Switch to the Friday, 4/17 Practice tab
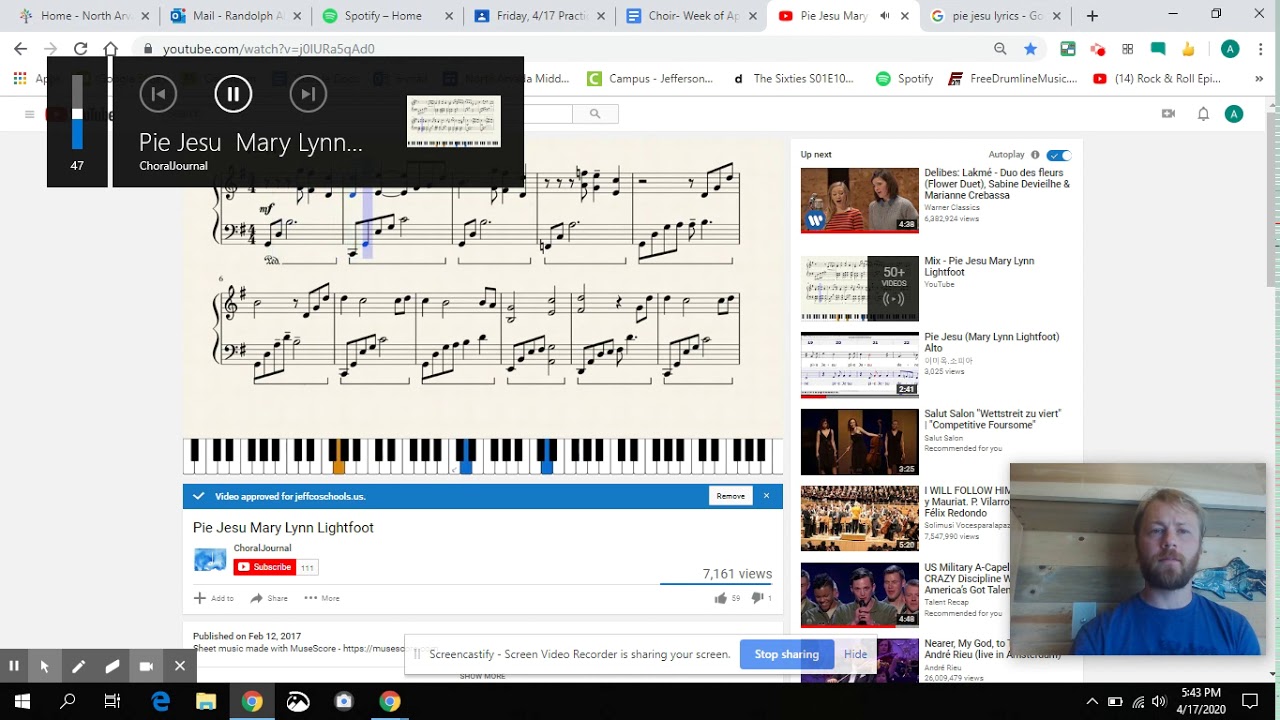 tap(541, 16)
